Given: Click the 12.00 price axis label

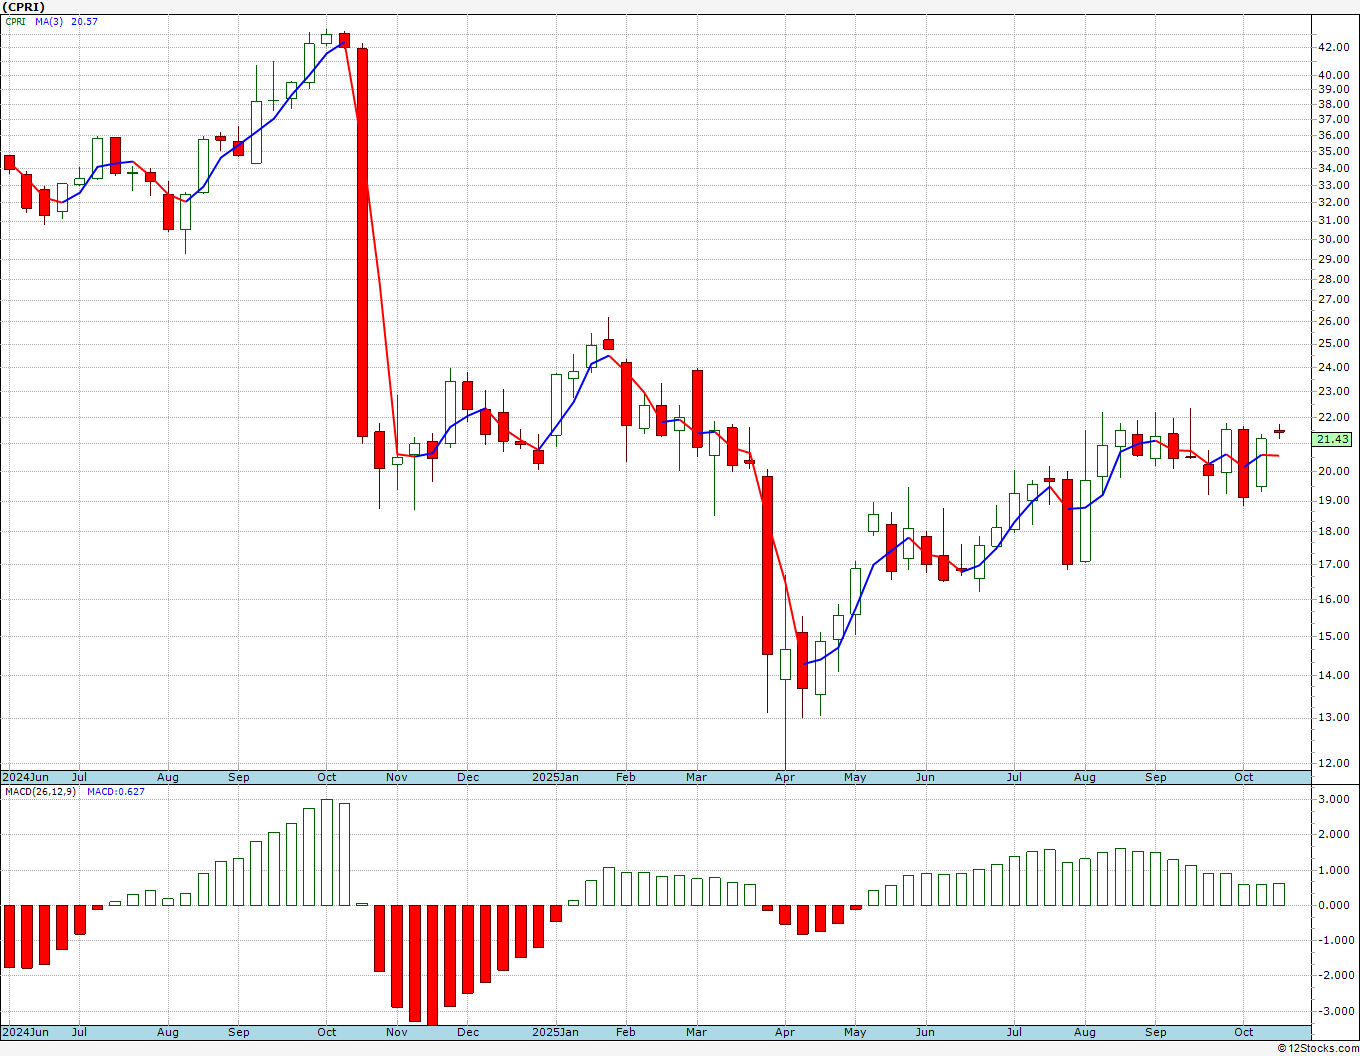Looking at the screenshot, I should [x=1333, y=763].
